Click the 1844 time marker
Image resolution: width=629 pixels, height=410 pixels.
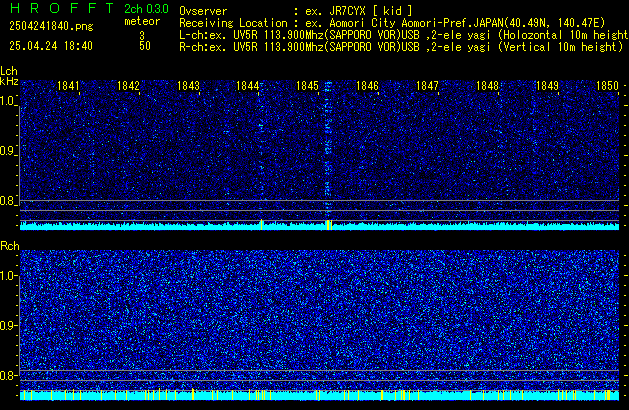coord(248,86)
